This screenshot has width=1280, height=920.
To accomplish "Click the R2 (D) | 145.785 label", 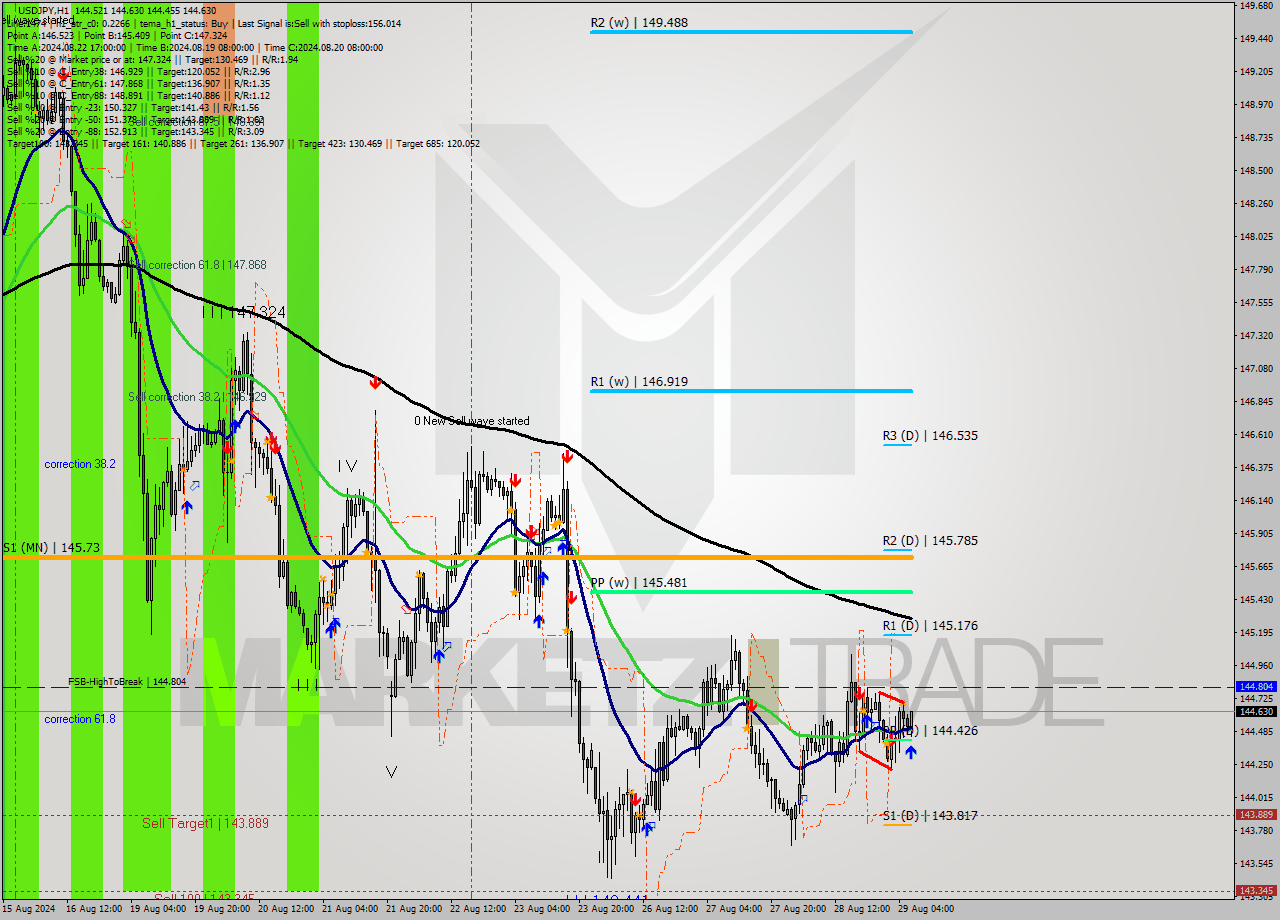I will (x=930, y=540).
